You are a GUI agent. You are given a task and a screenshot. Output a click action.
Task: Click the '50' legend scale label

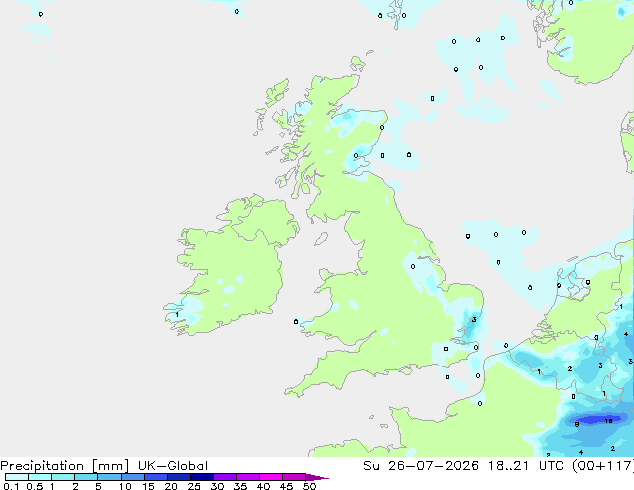point(309,486)
